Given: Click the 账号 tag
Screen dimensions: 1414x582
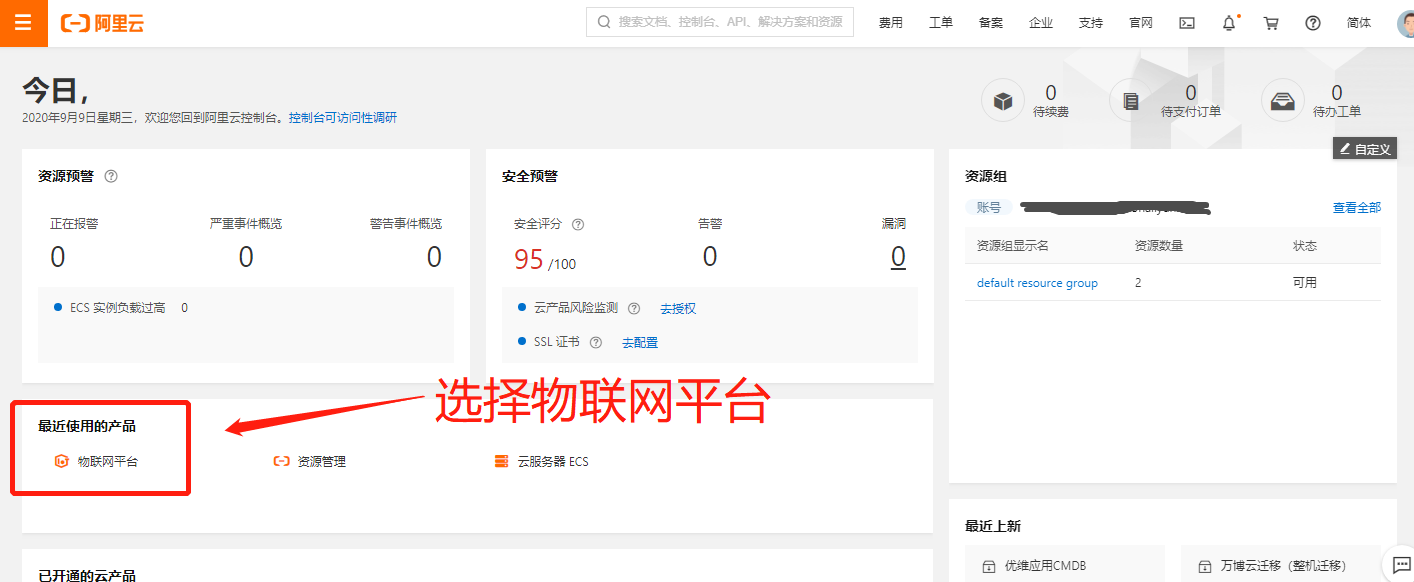Looking at the screenshot, I should pos(989,208).
